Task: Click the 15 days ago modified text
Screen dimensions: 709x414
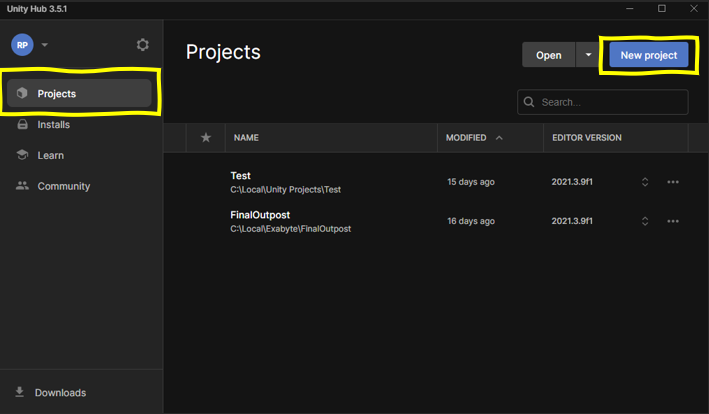Action: coord(471,182)
